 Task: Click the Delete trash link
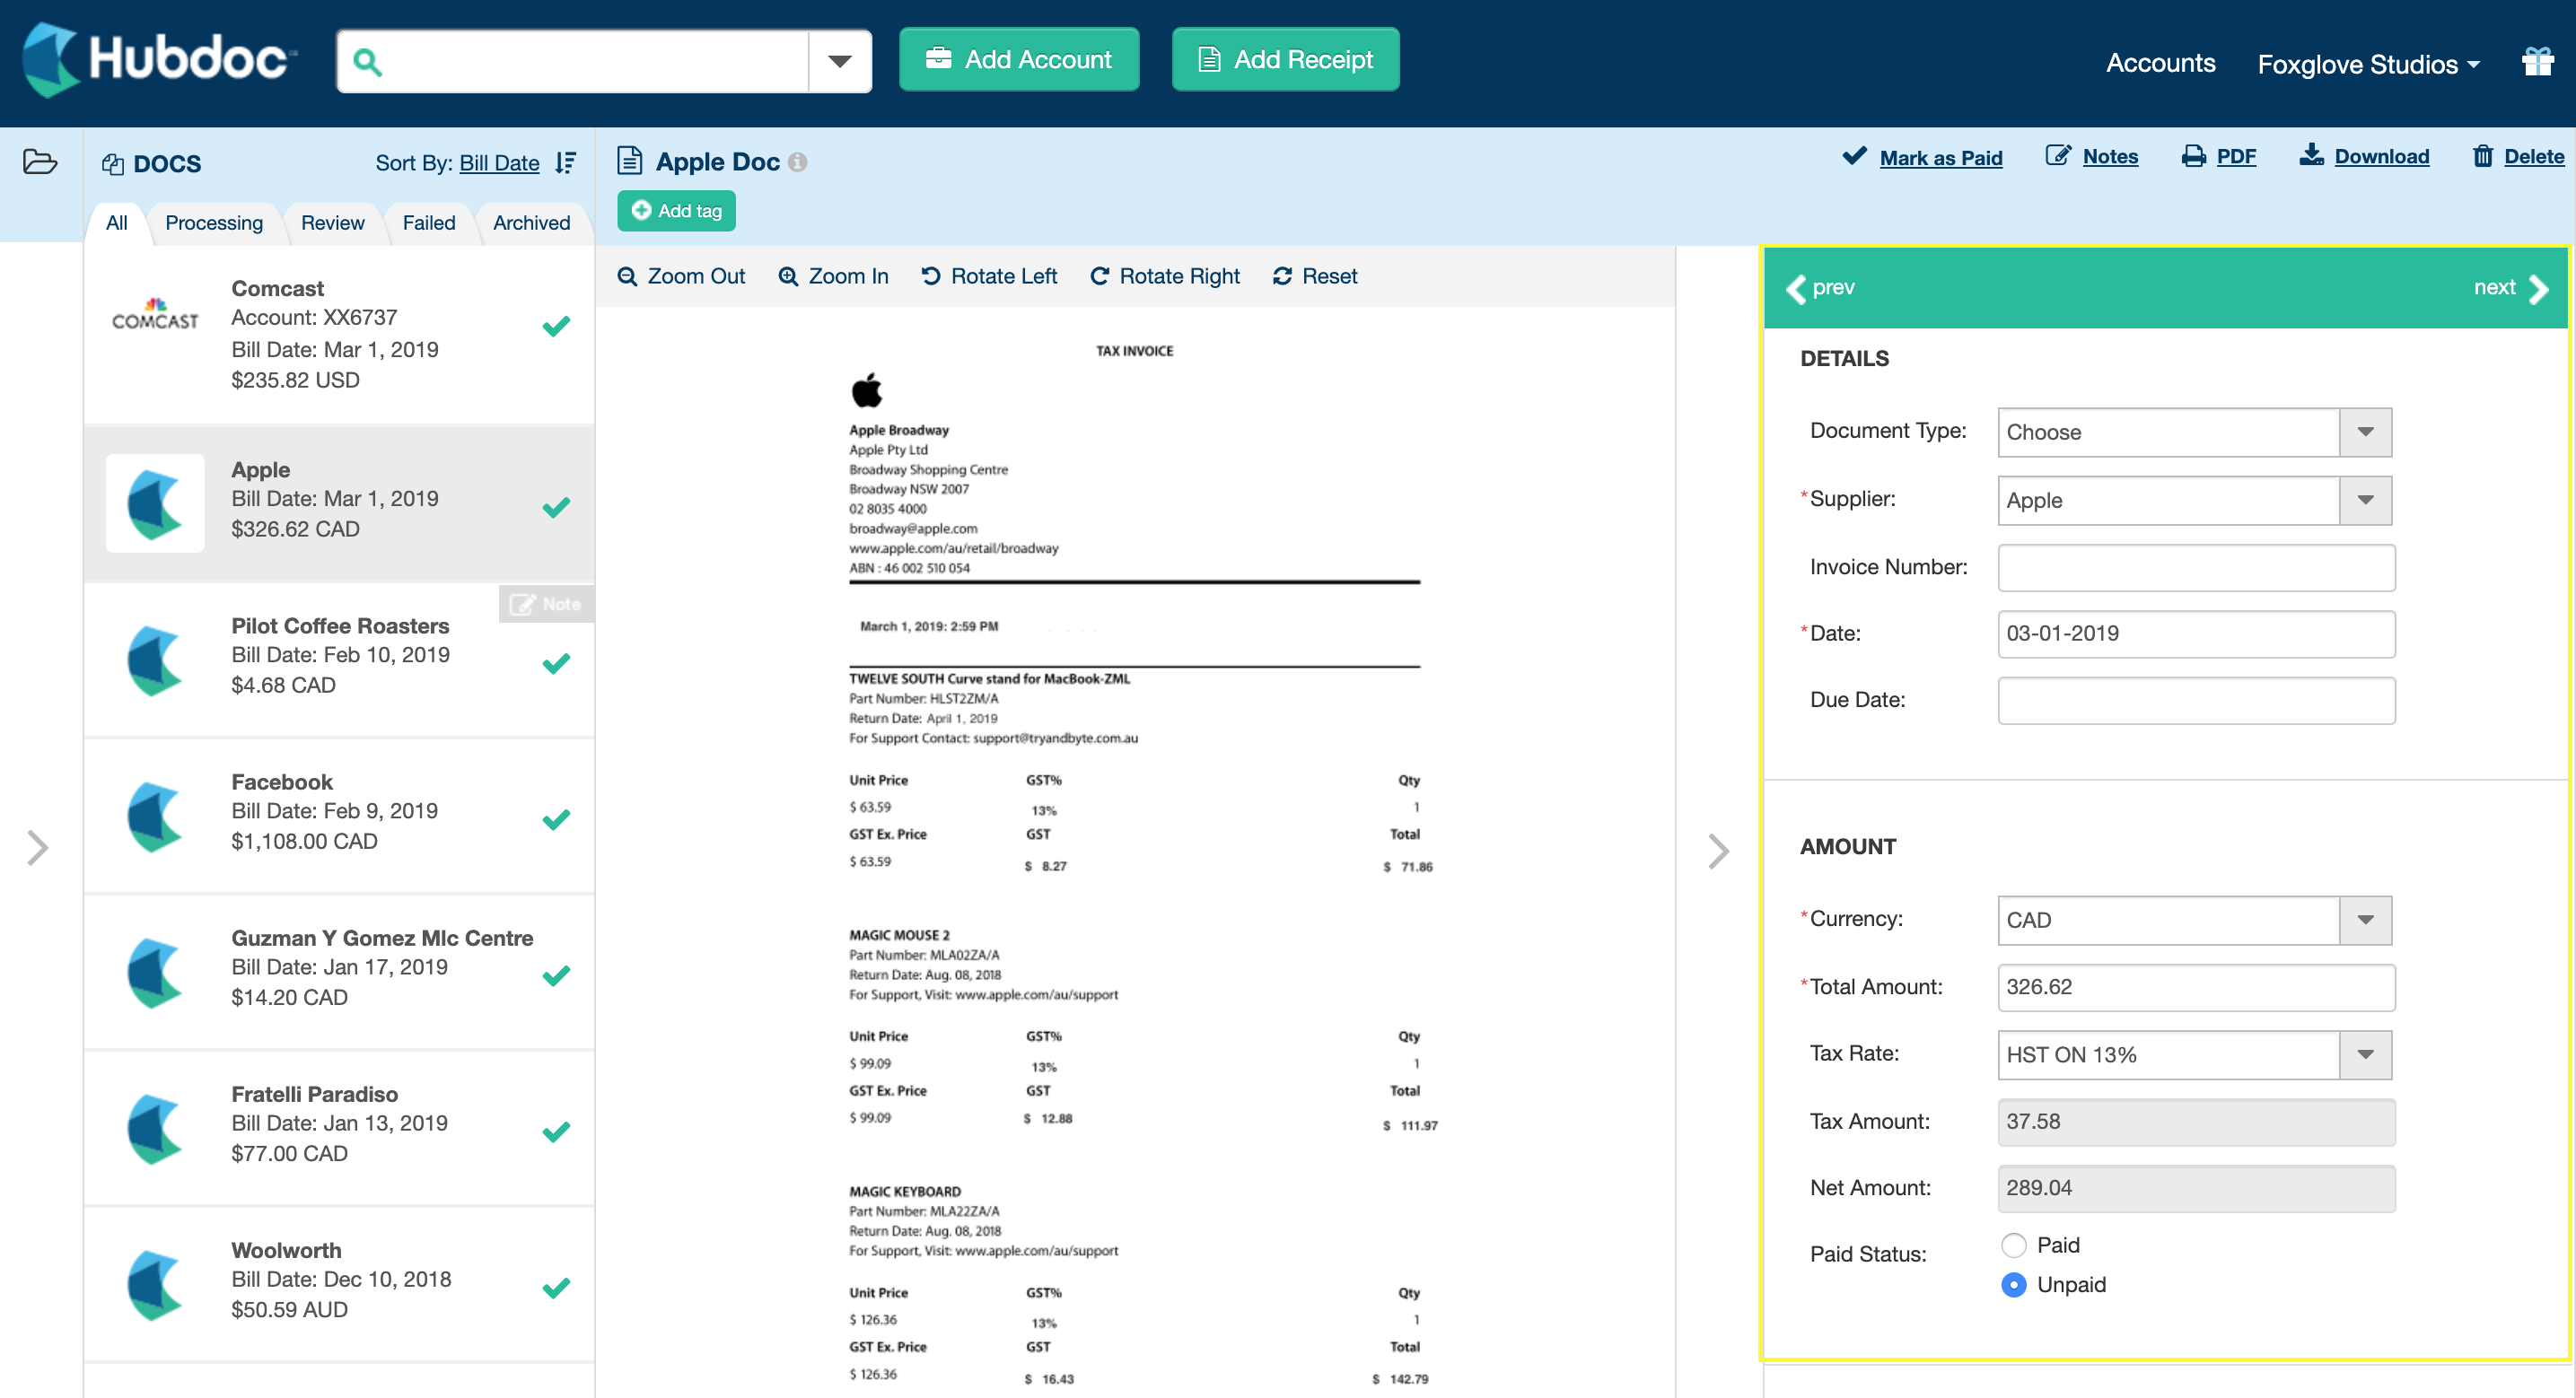(2518, 156)
